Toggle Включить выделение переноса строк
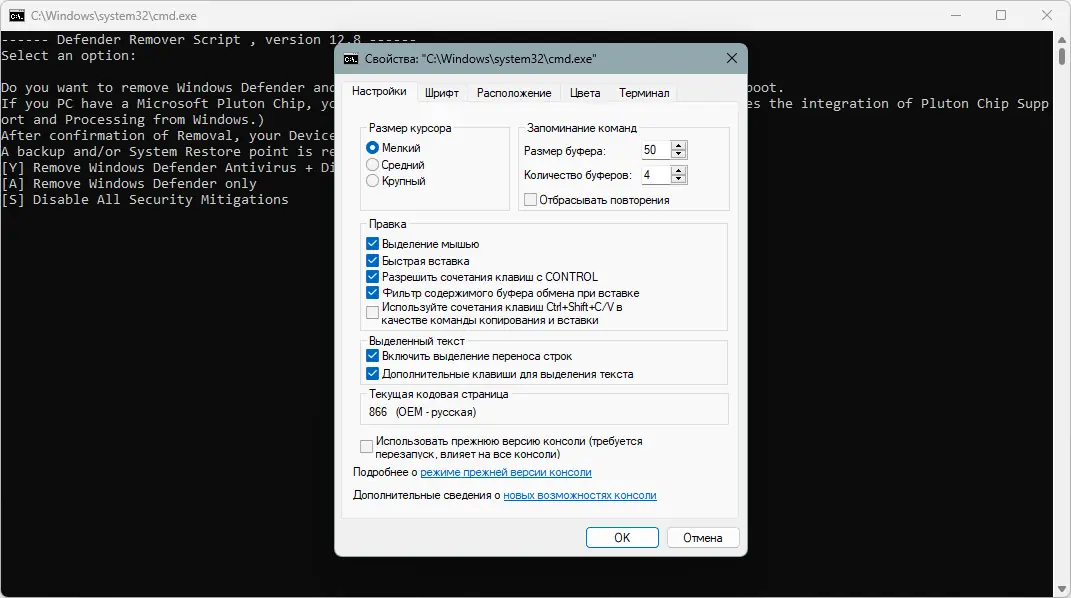 (372, 356)
